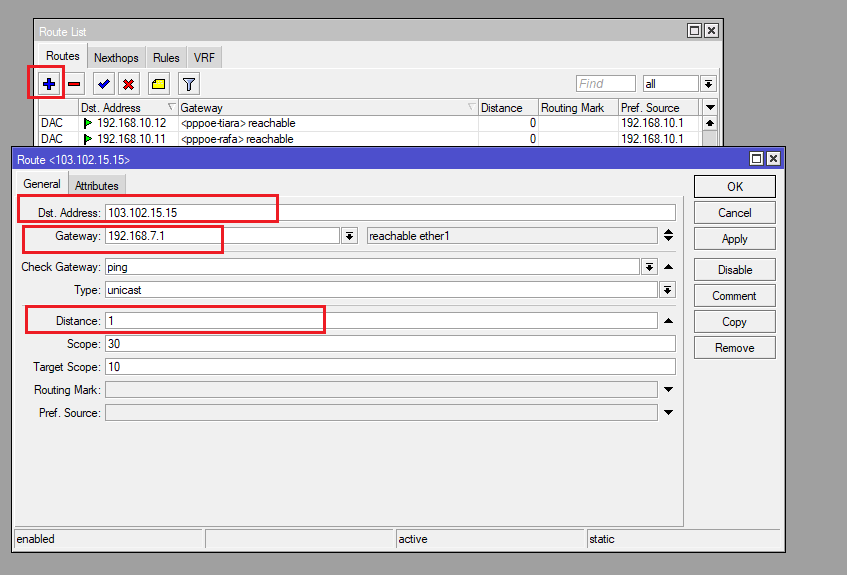Switch to the VRF tab
This screenshot has width=847, height=575.
(x=204, y=58)
